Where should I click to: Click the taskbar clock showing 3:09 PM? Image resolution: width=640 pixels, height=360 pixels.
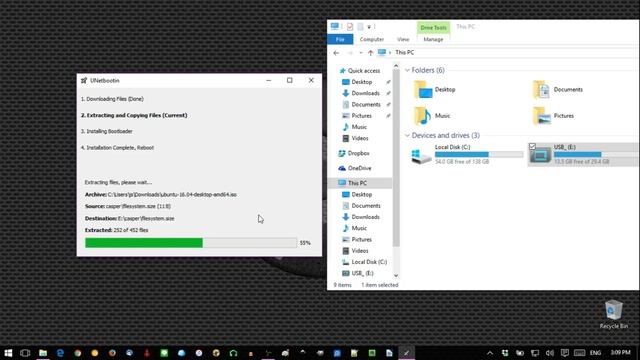tap(620, 352)
